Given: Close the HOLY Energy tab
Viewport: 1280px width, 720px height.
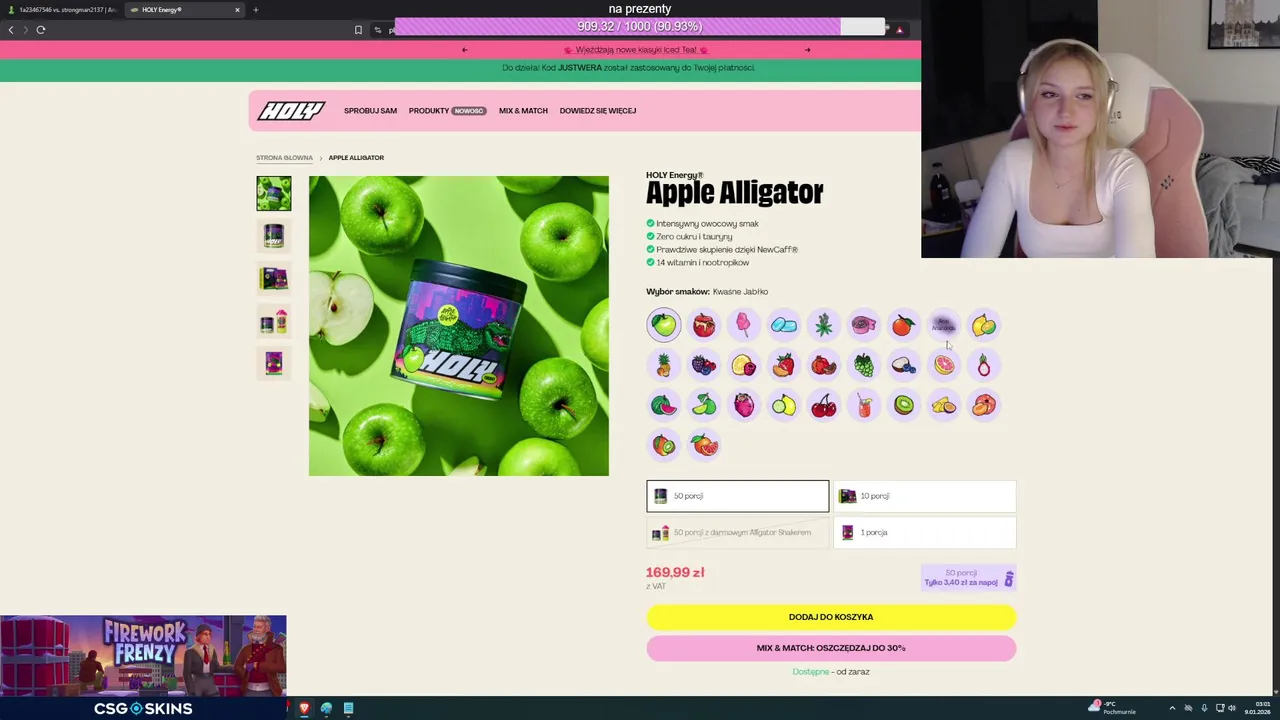Looking at the screenshot, I should (237, 10).
